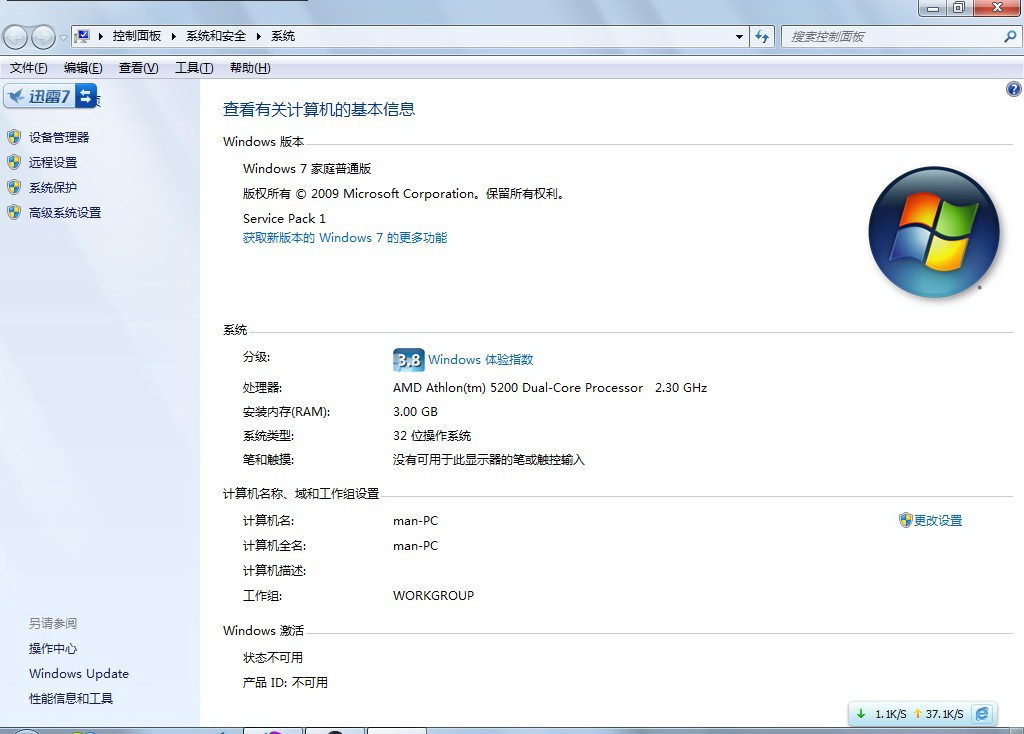Refresh the page using the address bar refresh icon
The image size is (1024, 734).
pyautogui.click(x=762, y=36)
